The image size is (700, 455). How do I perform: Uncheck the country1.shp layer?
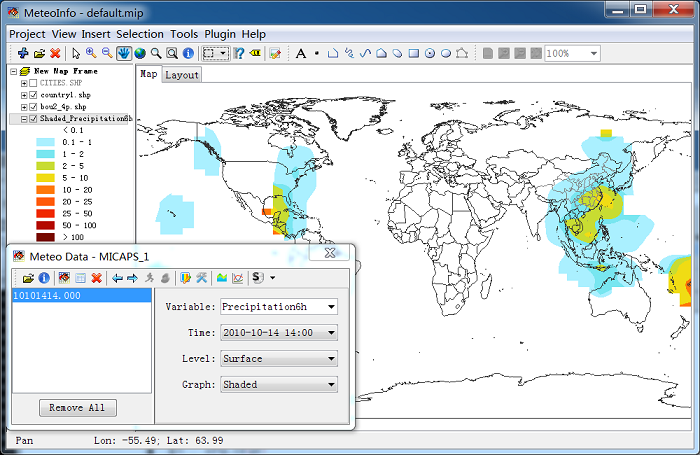[33, 95]
